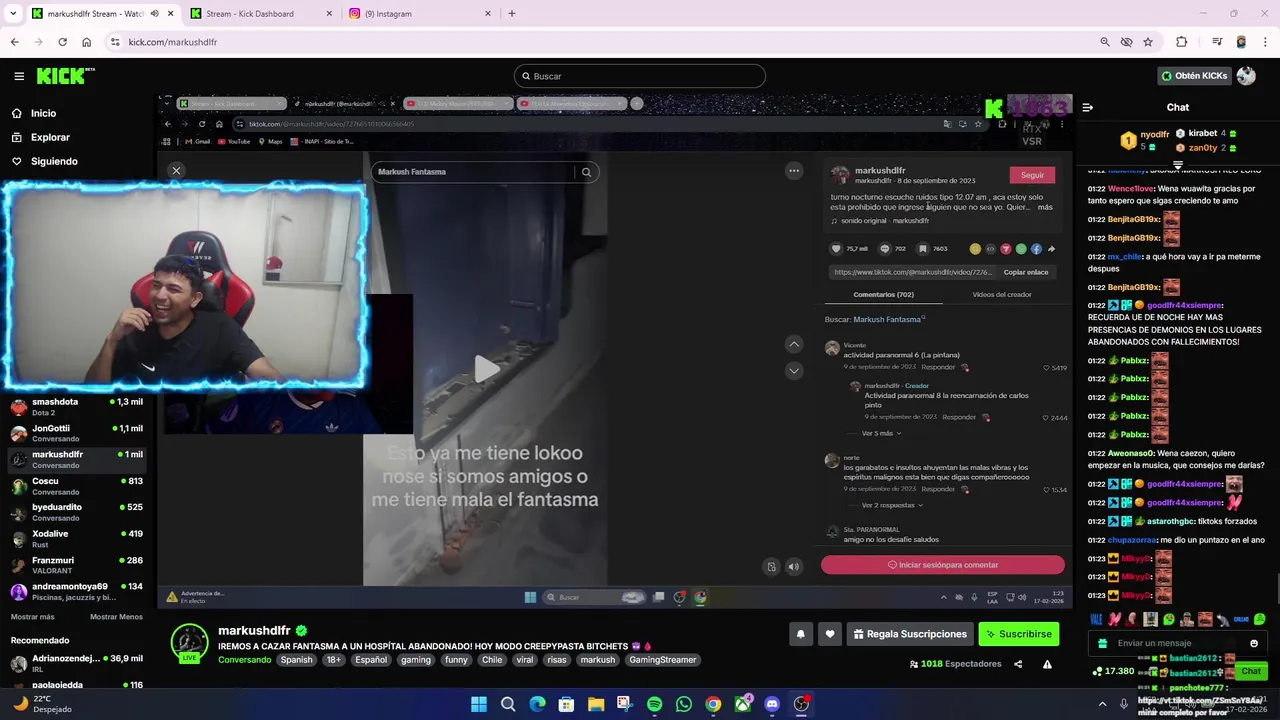
Task: Click the Regala Suscripciones button
Action: [909, 634]
